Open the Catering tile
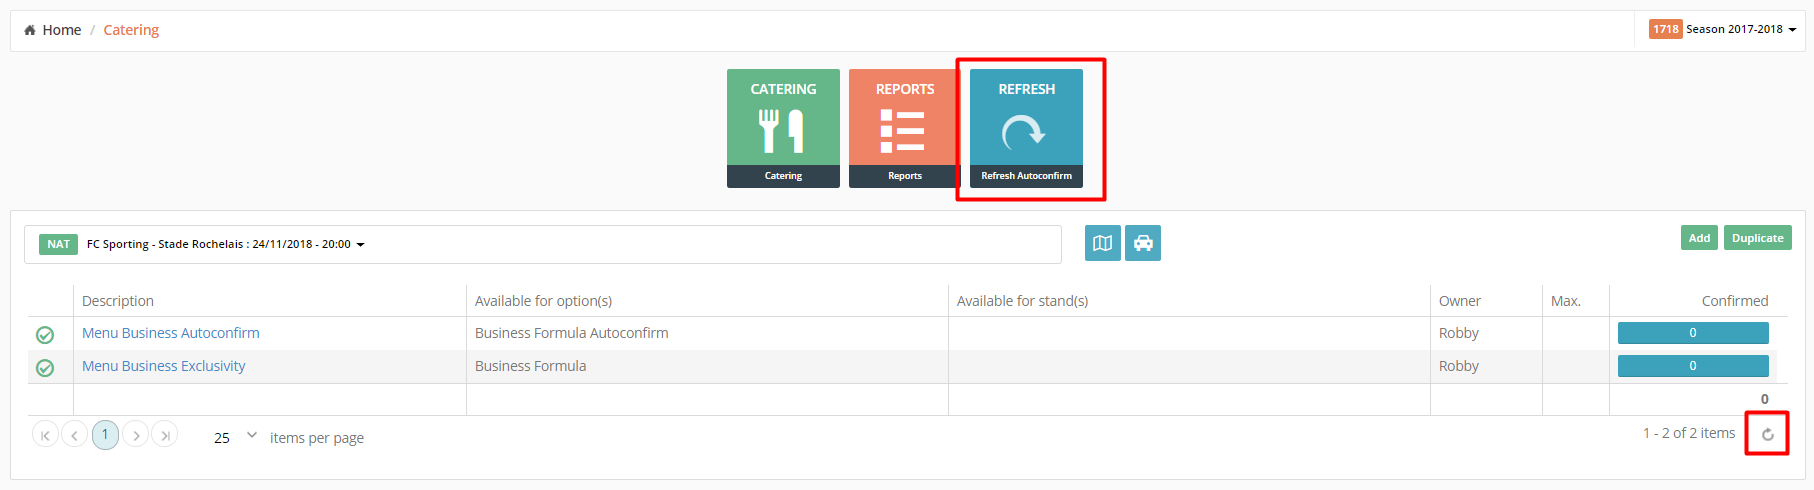 783,128
